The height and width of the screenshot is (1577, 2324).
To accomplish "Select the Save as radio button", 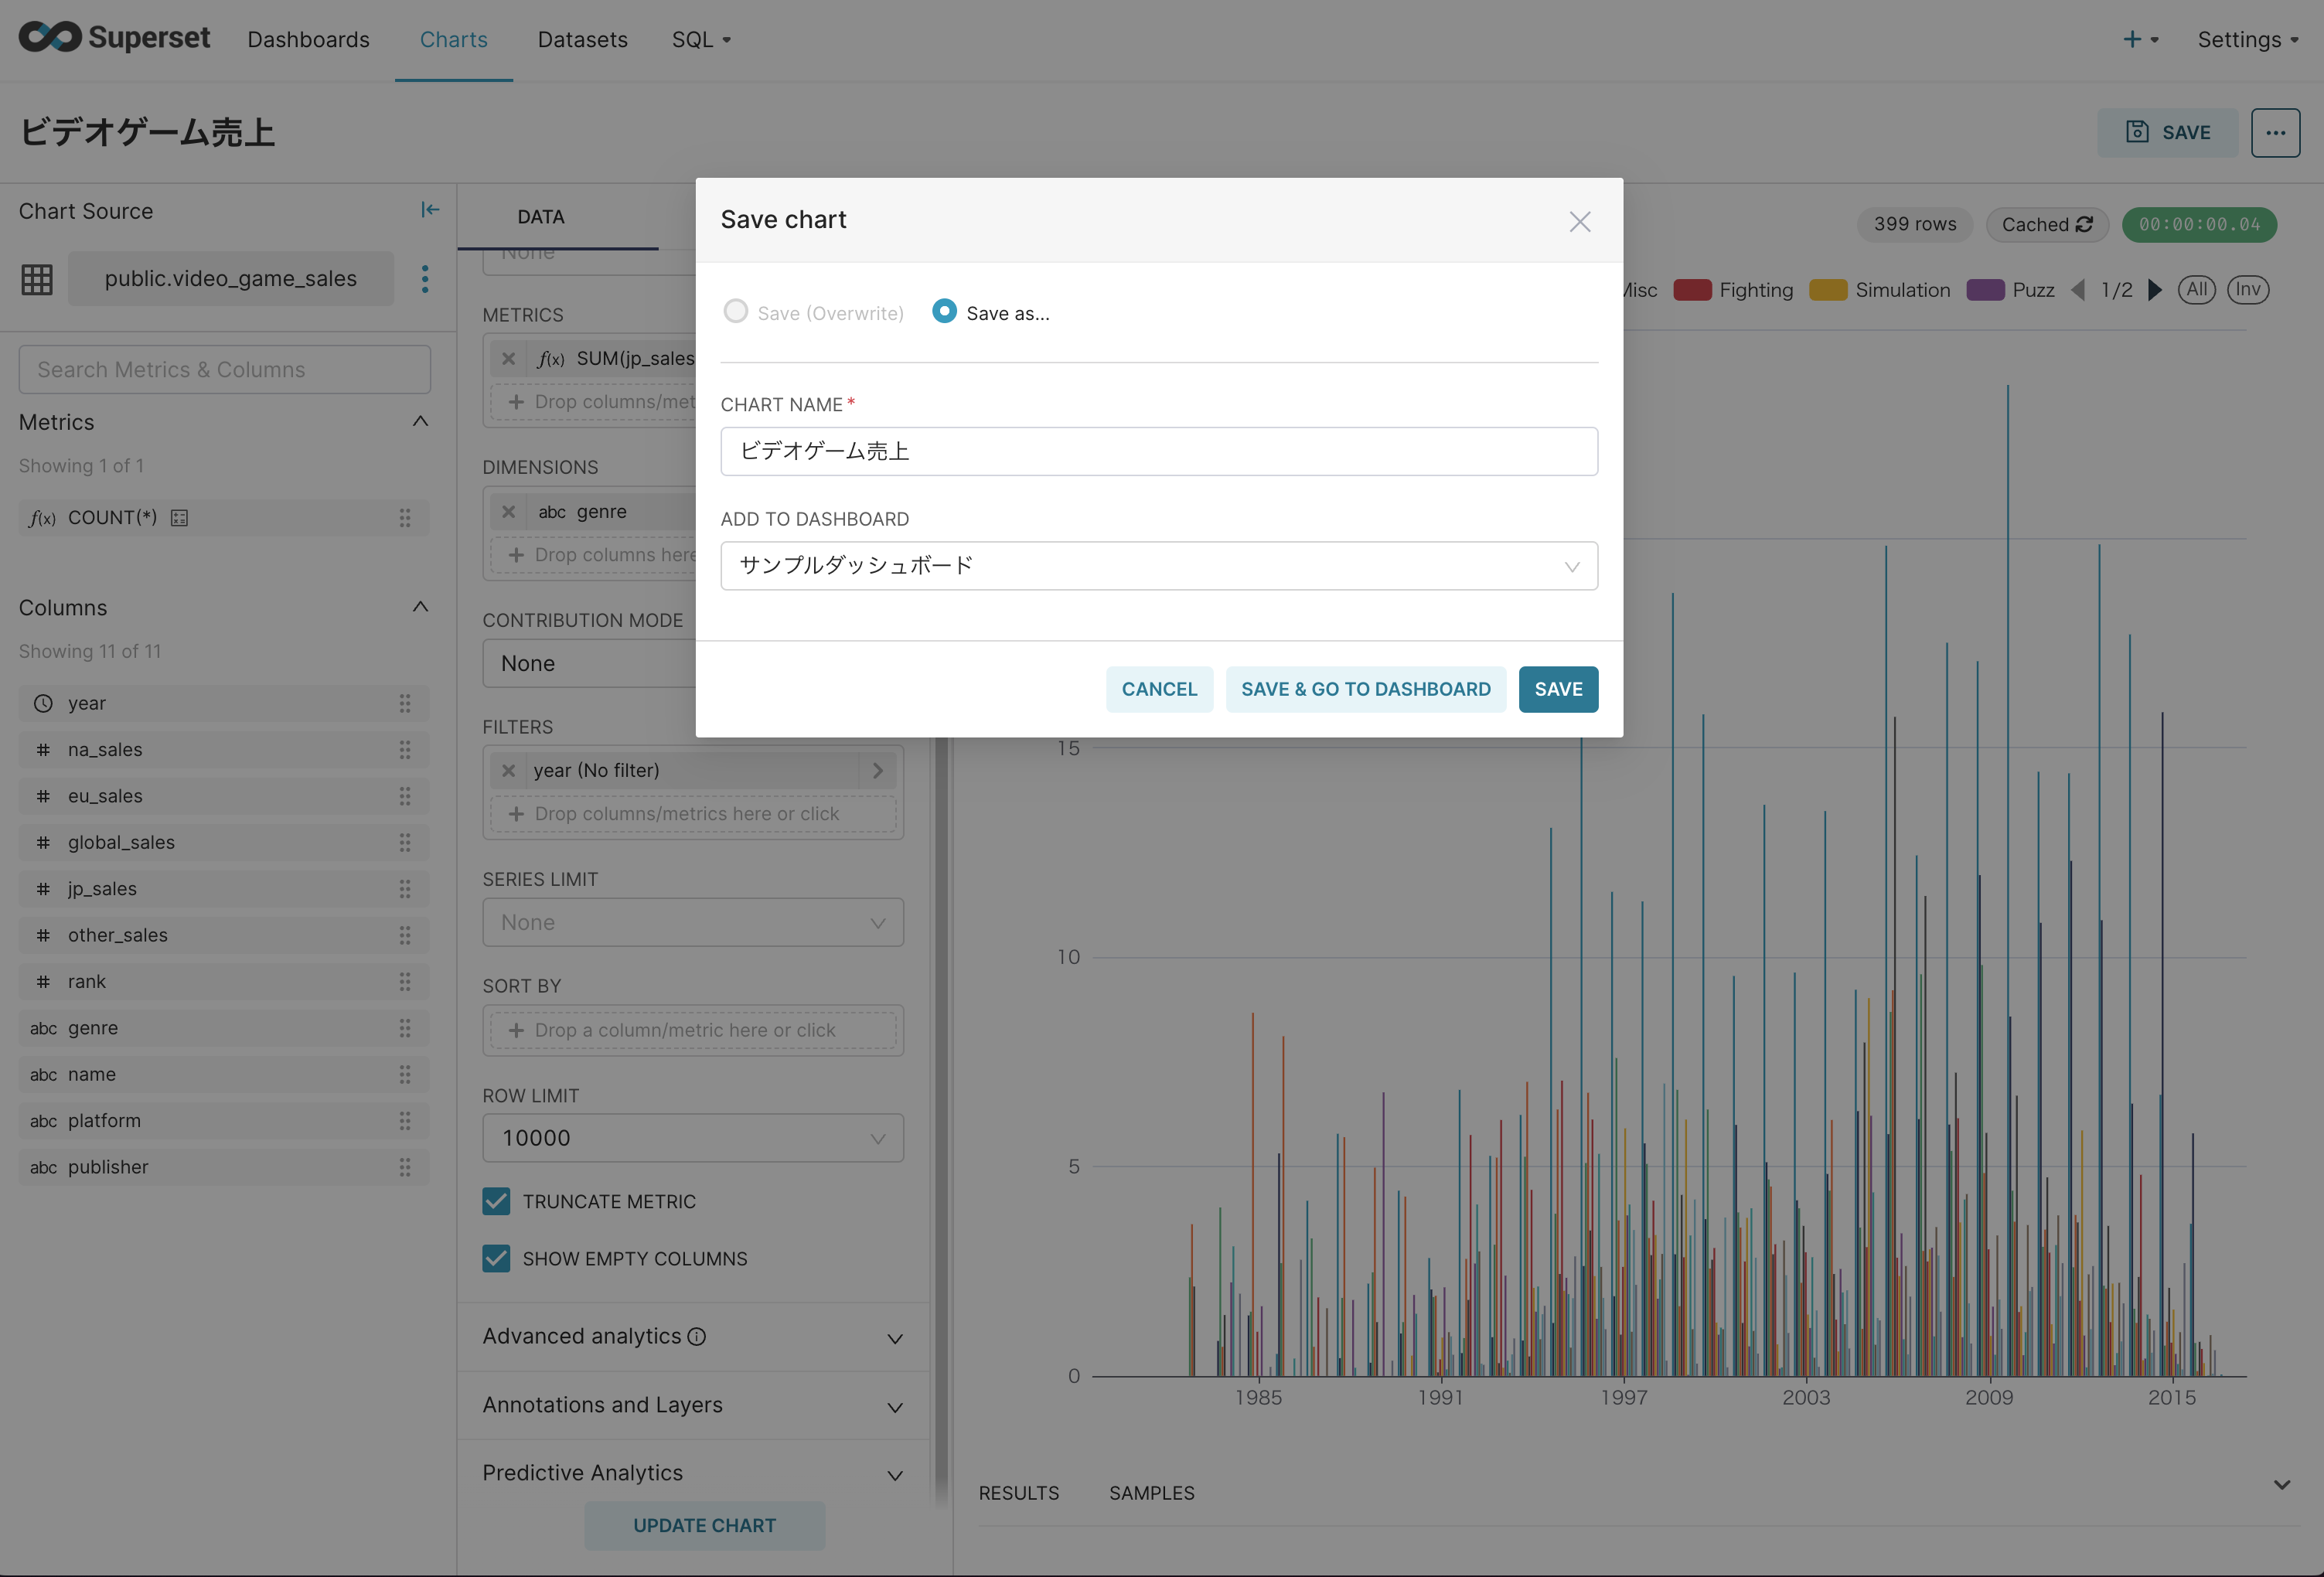I will click(945, 313).
